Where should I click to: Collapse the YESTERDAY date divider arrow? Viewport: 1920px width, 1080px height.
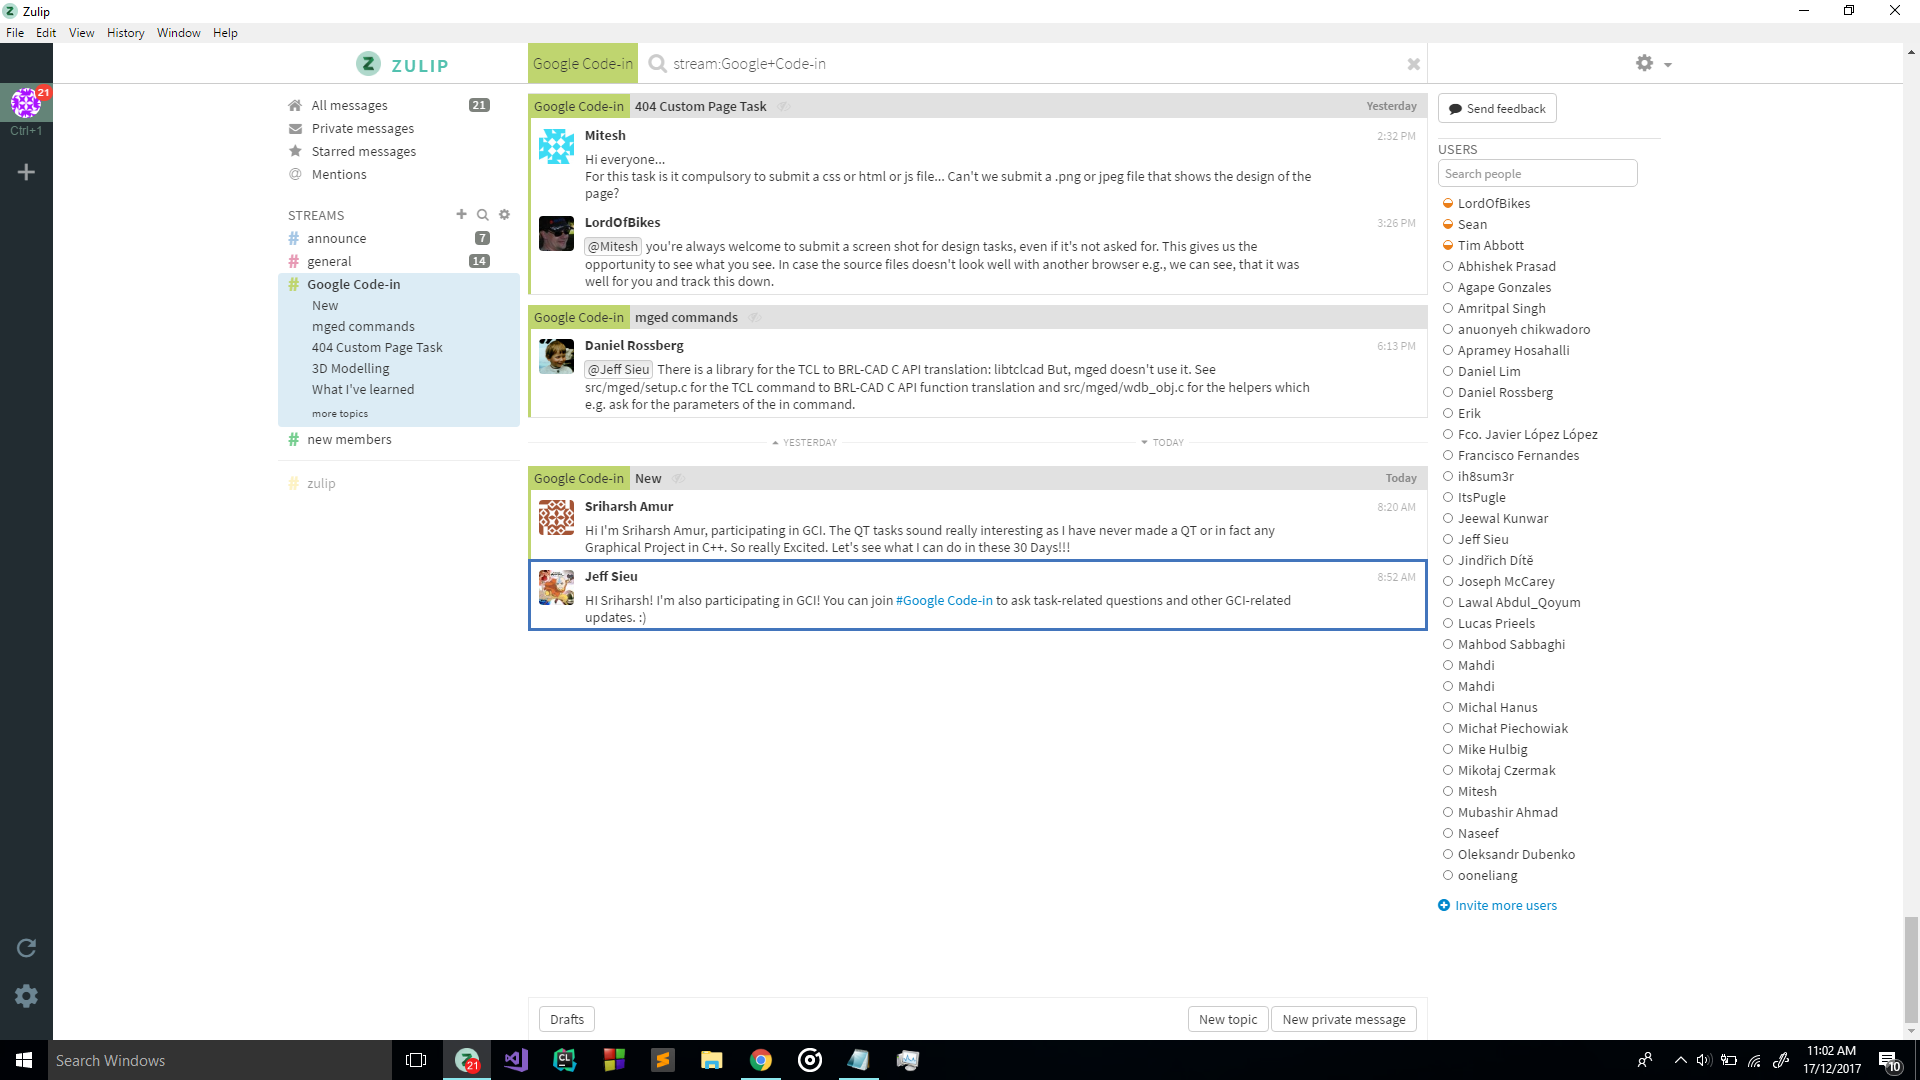point(775,442)
